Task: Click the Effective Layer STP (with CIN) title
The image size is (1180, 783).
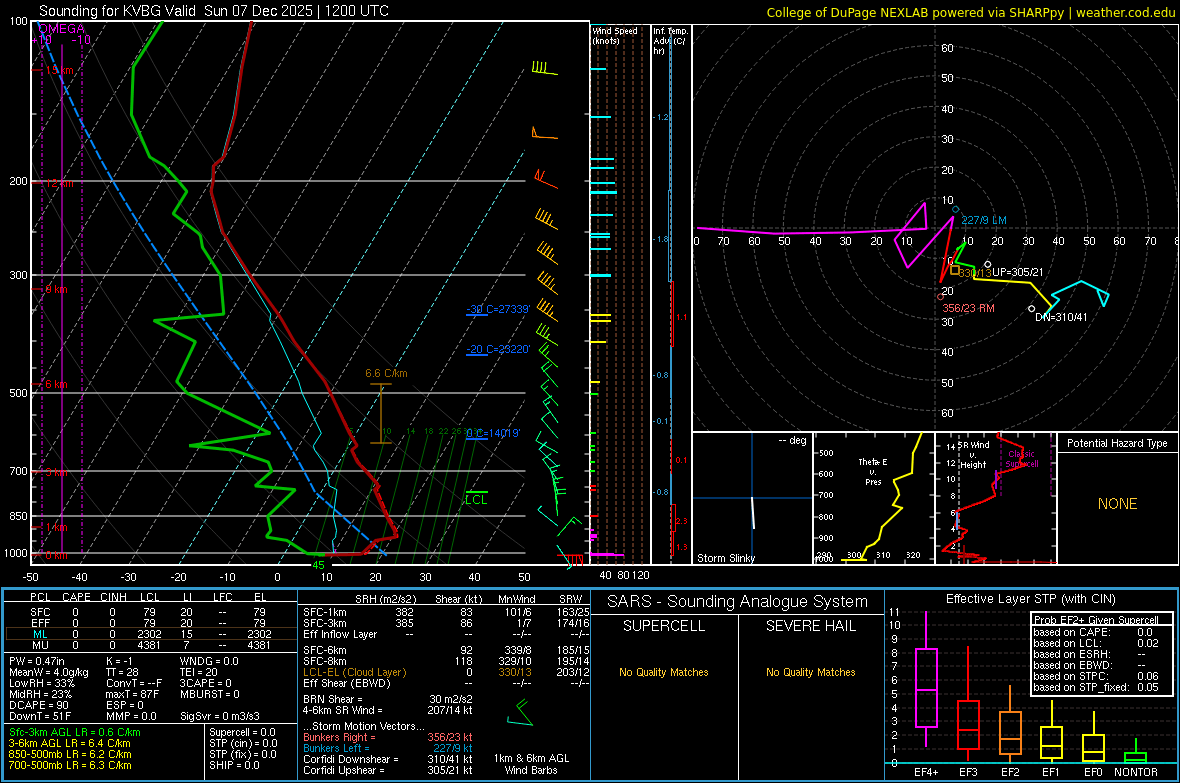Action: pos(1030,599)
